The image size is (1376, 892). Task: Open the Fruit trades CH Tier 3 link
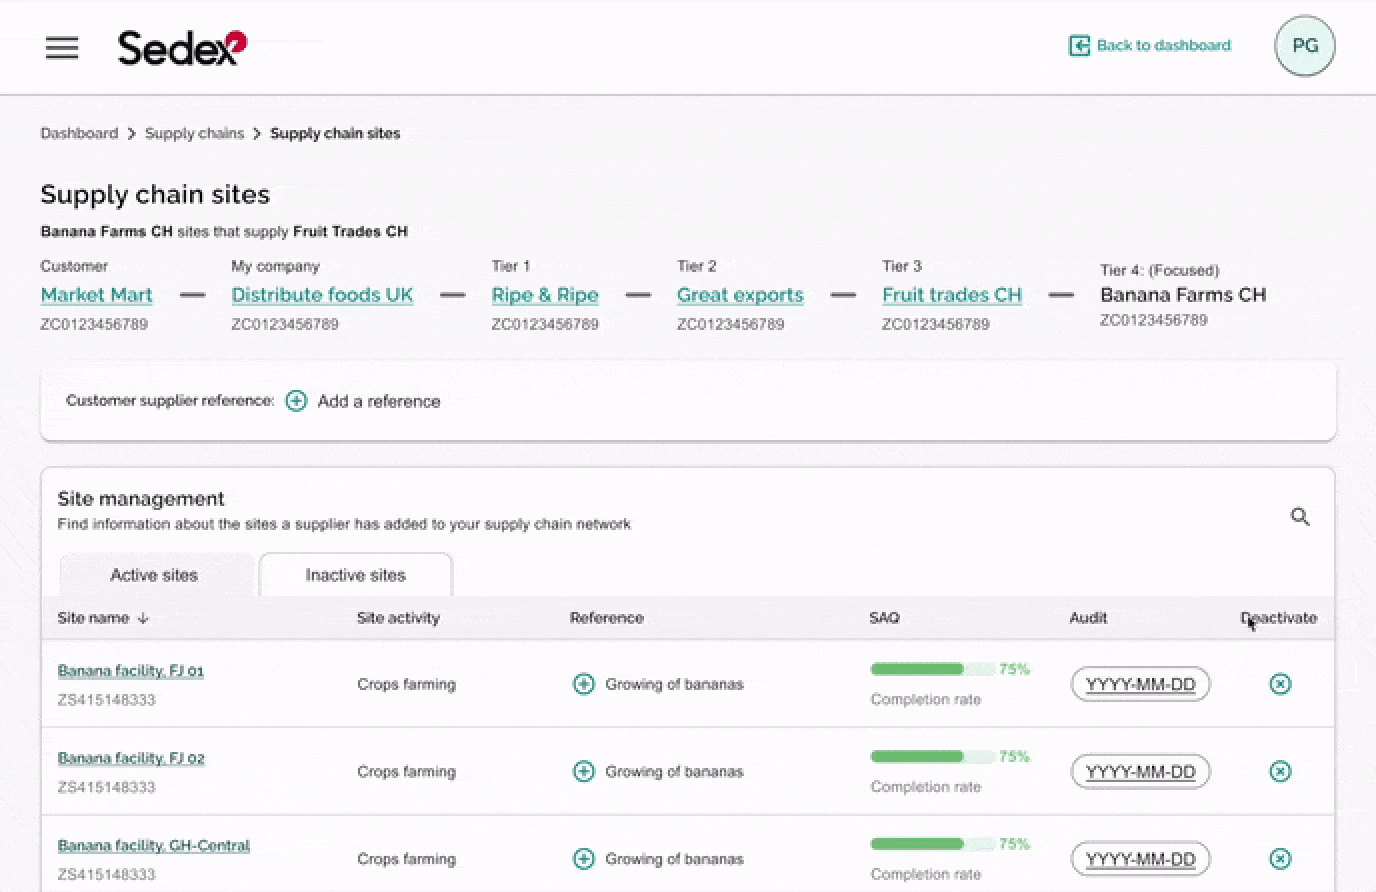tap(952, 295)
